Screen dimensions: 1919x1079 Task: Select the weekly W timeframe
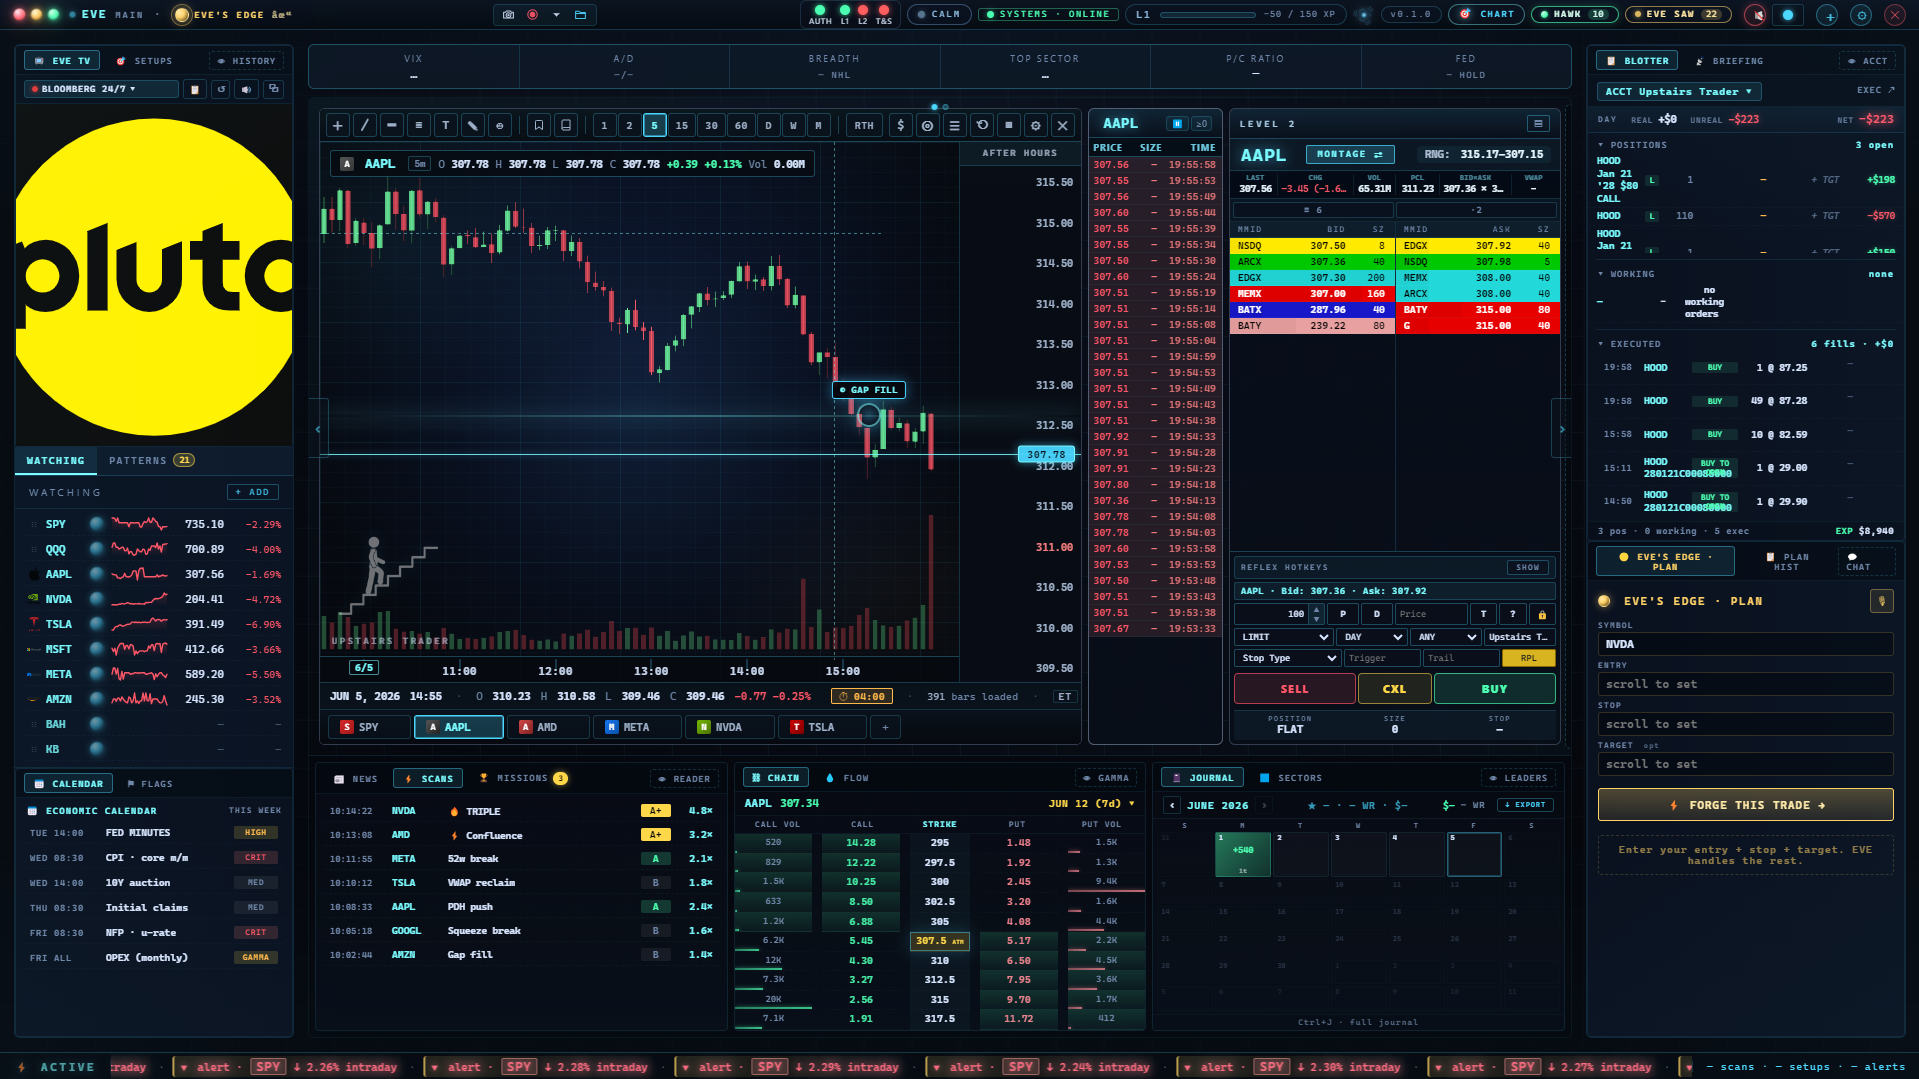pos(793,126)
